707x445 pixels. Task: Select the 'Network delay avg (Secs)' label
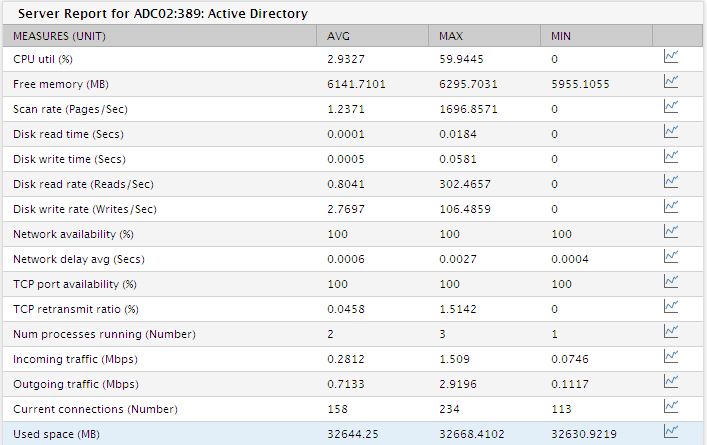[79, 259]
